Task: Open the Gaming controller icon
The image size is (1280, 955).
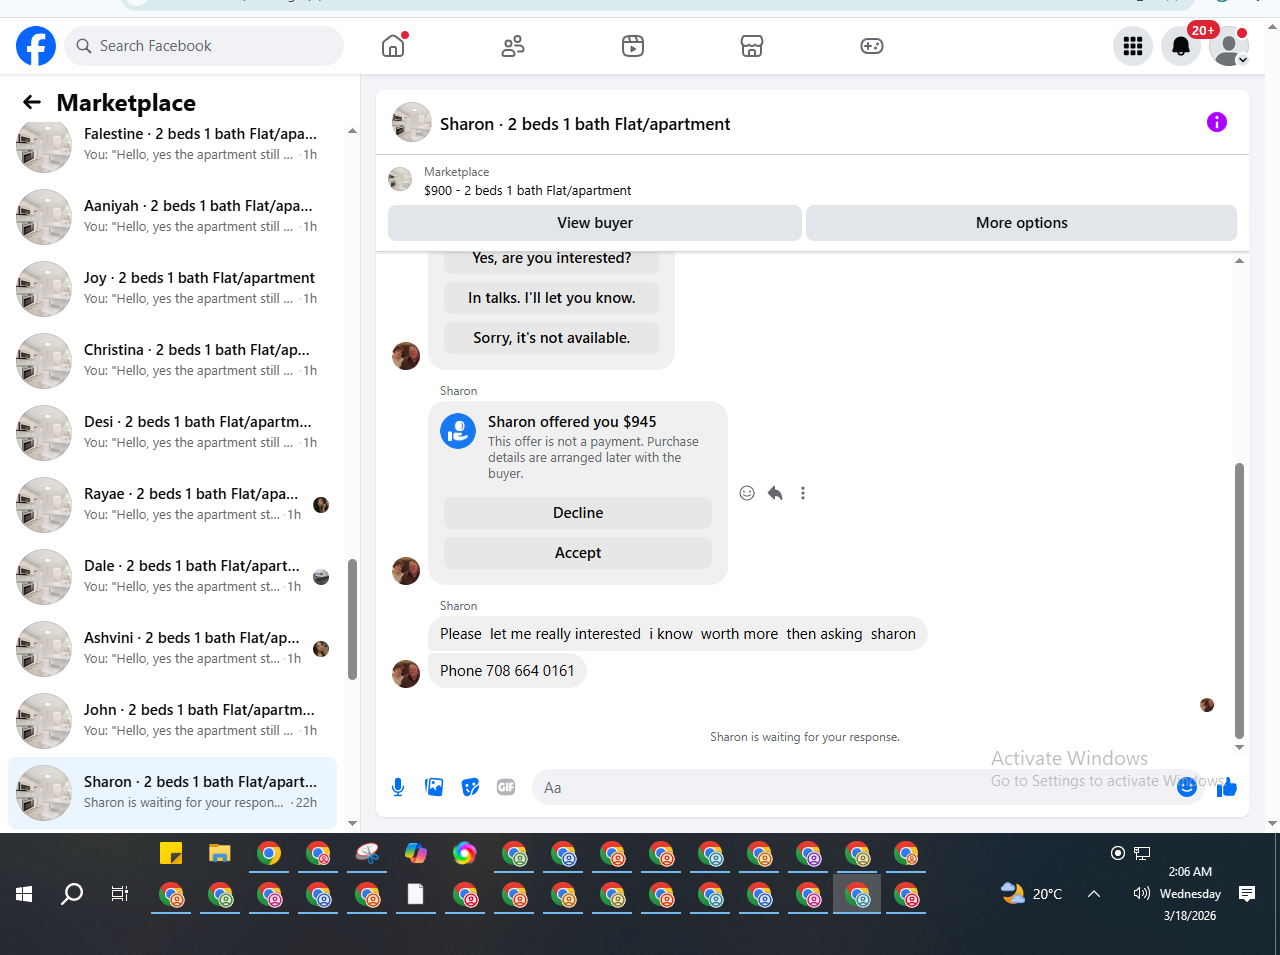Action: pos(872,46)
